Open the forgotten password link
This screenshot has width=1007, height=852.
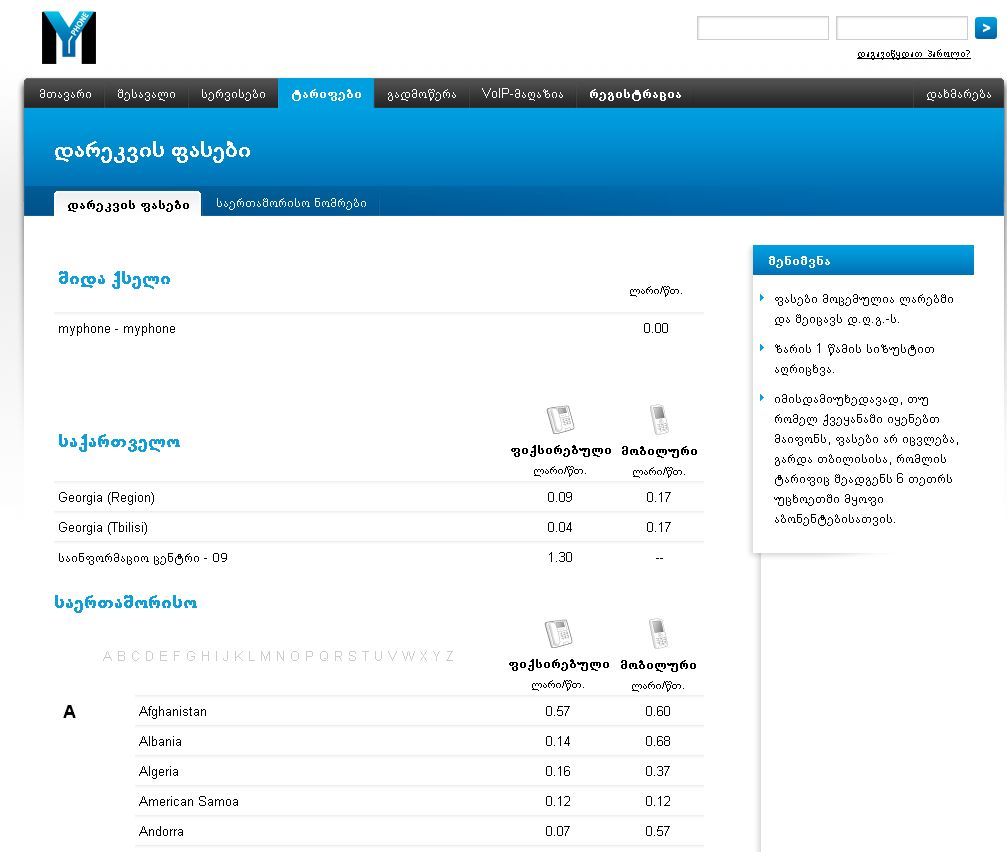[x=913, y=54]
